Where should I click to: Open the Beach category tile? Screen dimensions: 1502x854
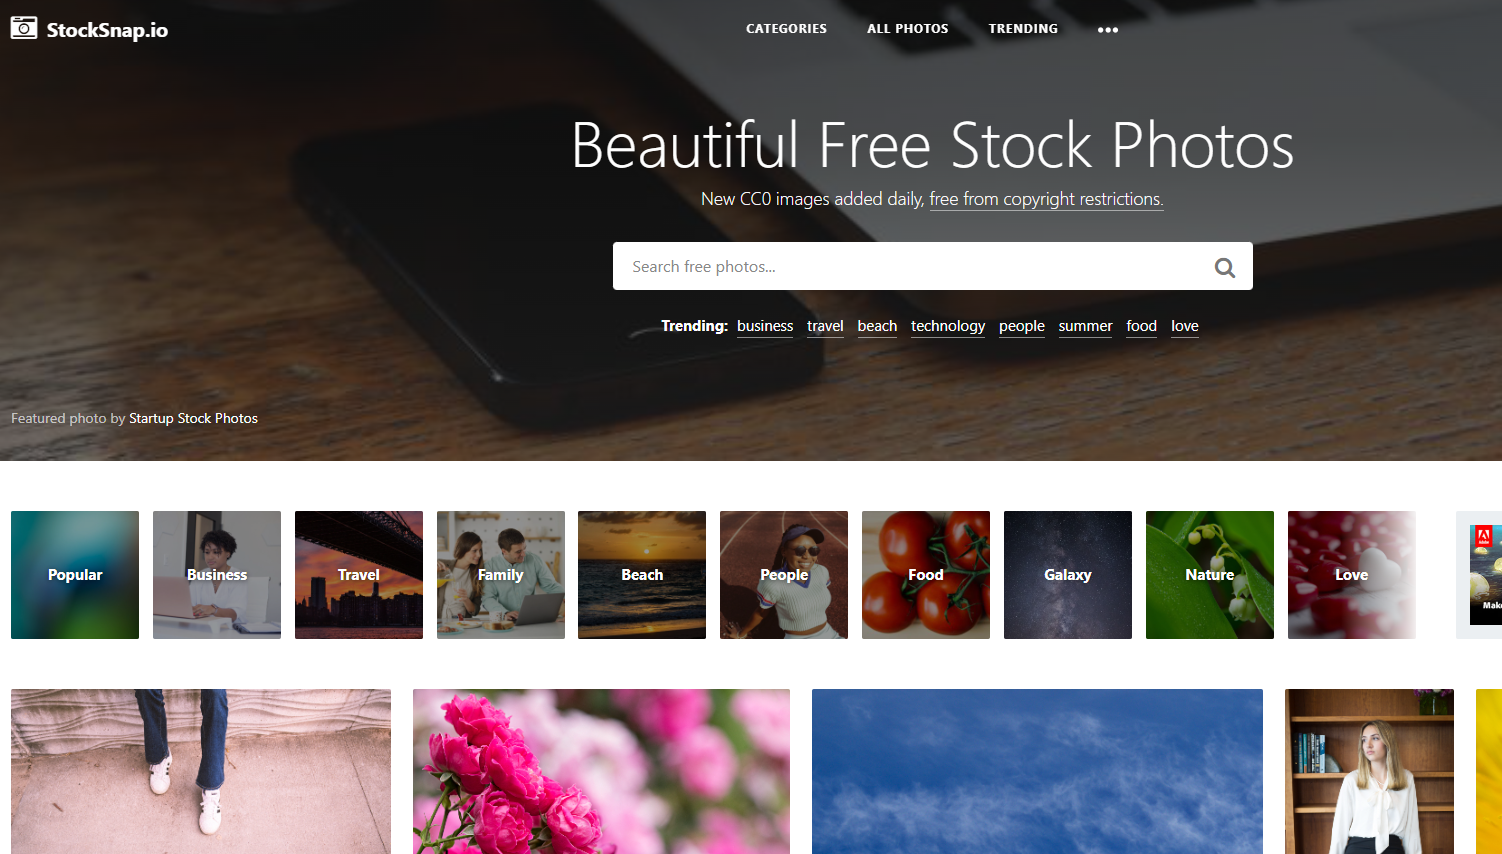pos(642,575)
